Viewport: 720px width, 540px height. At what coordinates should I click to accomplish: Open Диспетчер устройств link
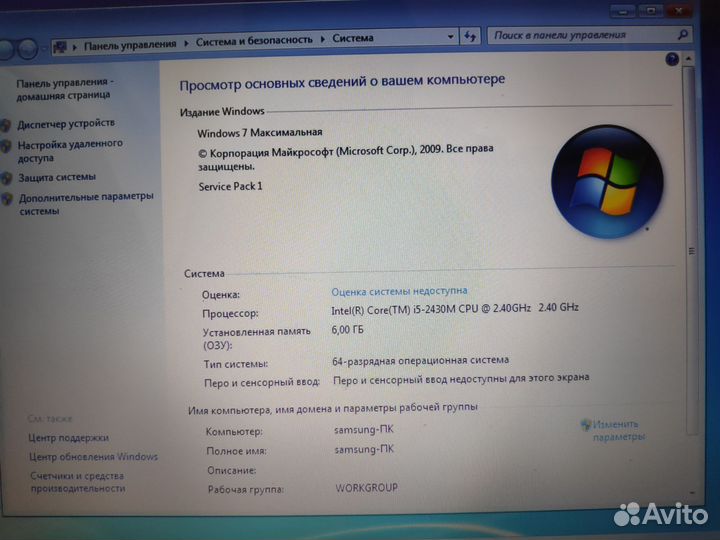(66, 124)
